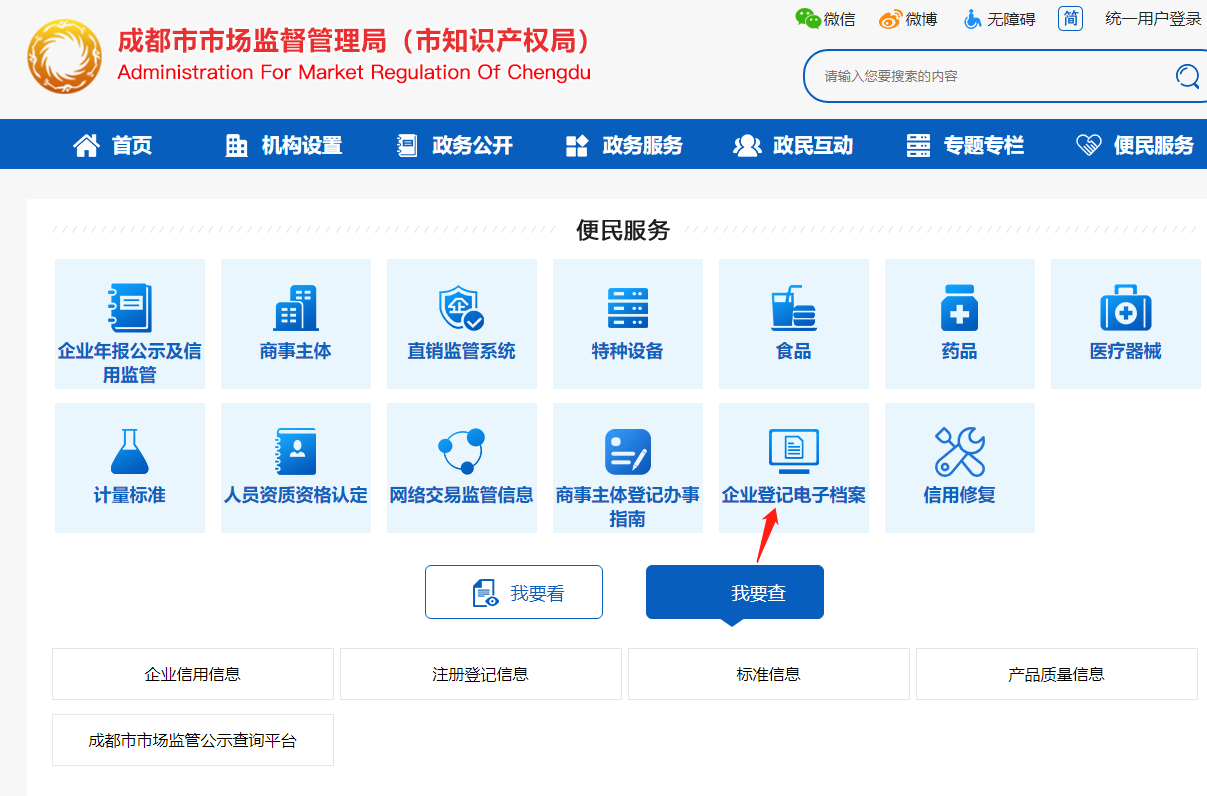Switch to the 我要看 tab
The image size is (1207, 796).
click(514, 593)
